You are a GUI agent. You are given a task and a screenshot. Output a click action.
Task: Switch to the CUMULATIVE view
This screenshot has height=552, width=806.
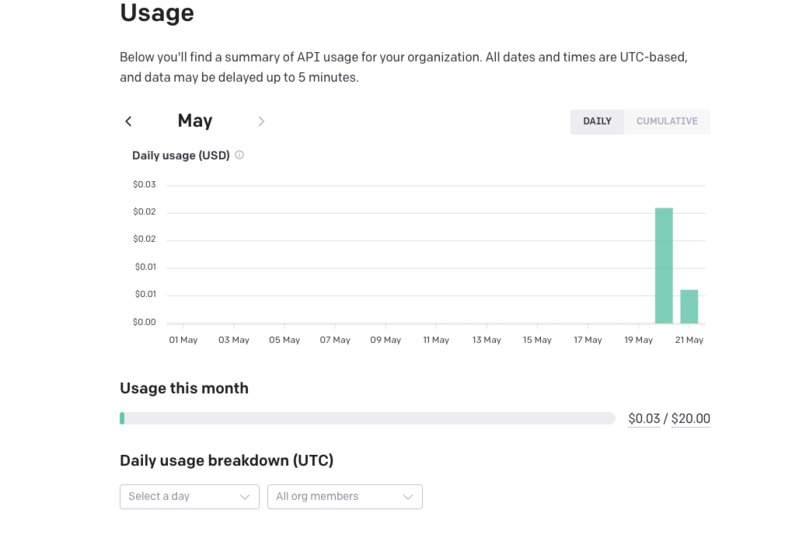(x=667, y=121)
